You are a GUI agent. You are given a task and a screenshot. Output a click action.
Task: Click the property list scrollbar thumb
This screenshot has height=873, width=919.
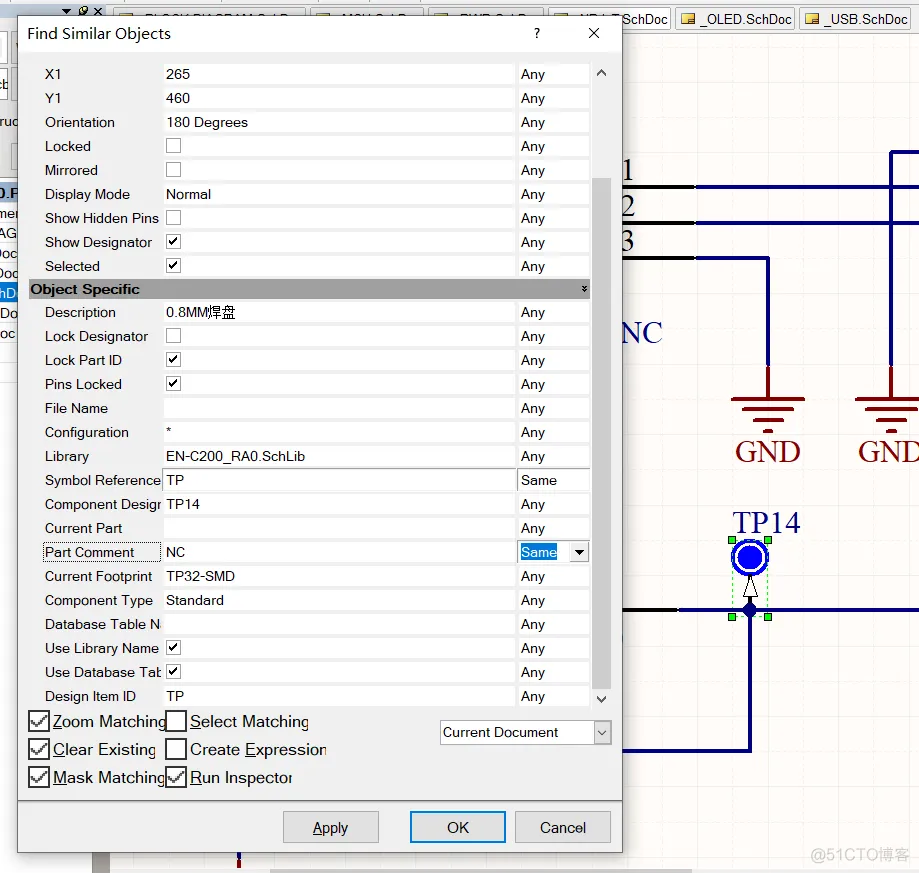click(601, 434)
